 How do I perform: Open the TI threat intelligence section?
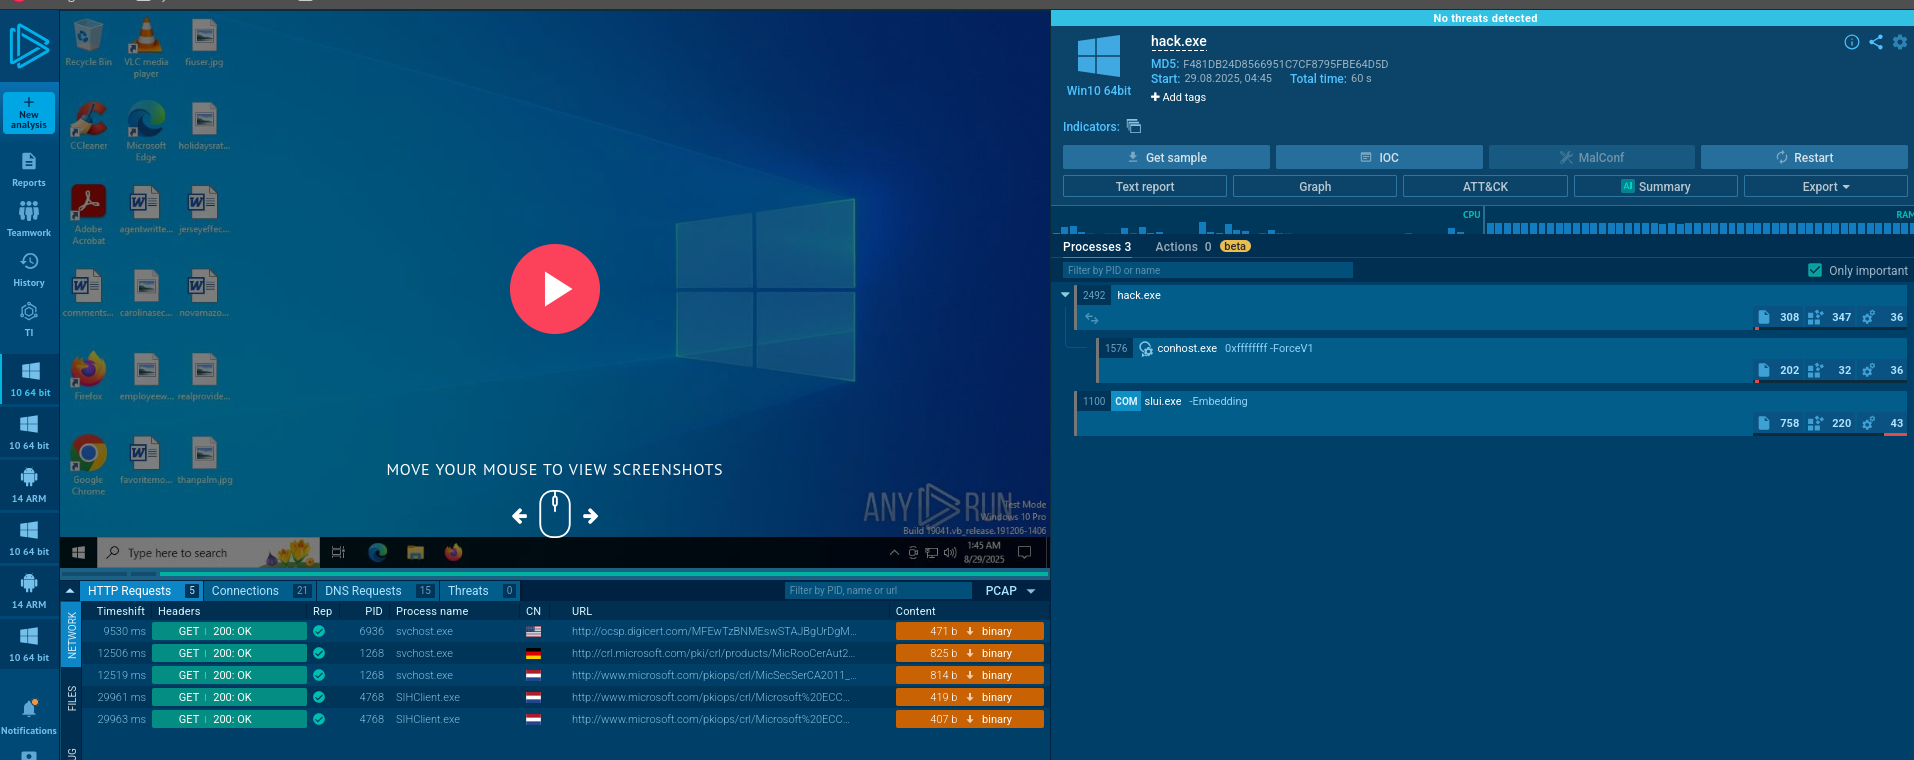pos(29,319)
